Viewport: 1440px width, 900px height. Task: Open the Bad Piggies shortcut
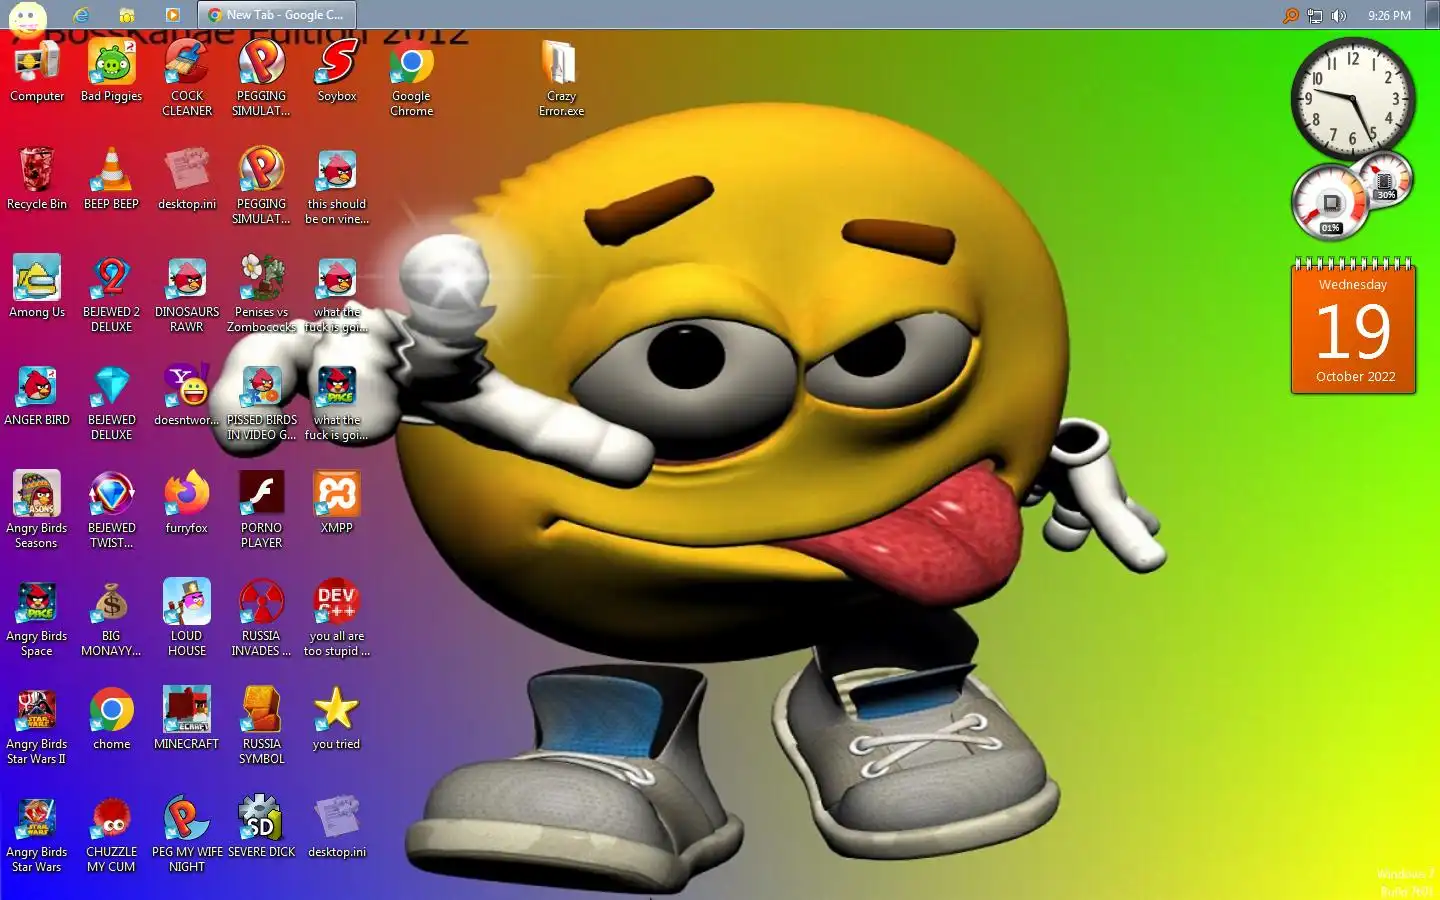(x=111, y=72)
